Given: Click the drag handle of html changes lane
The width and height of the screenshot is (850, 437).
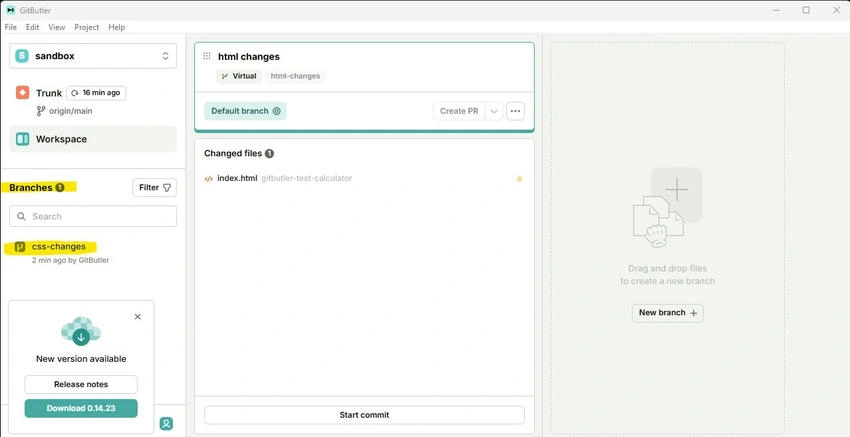Looking at the screenshot, I should pos(207,56).
